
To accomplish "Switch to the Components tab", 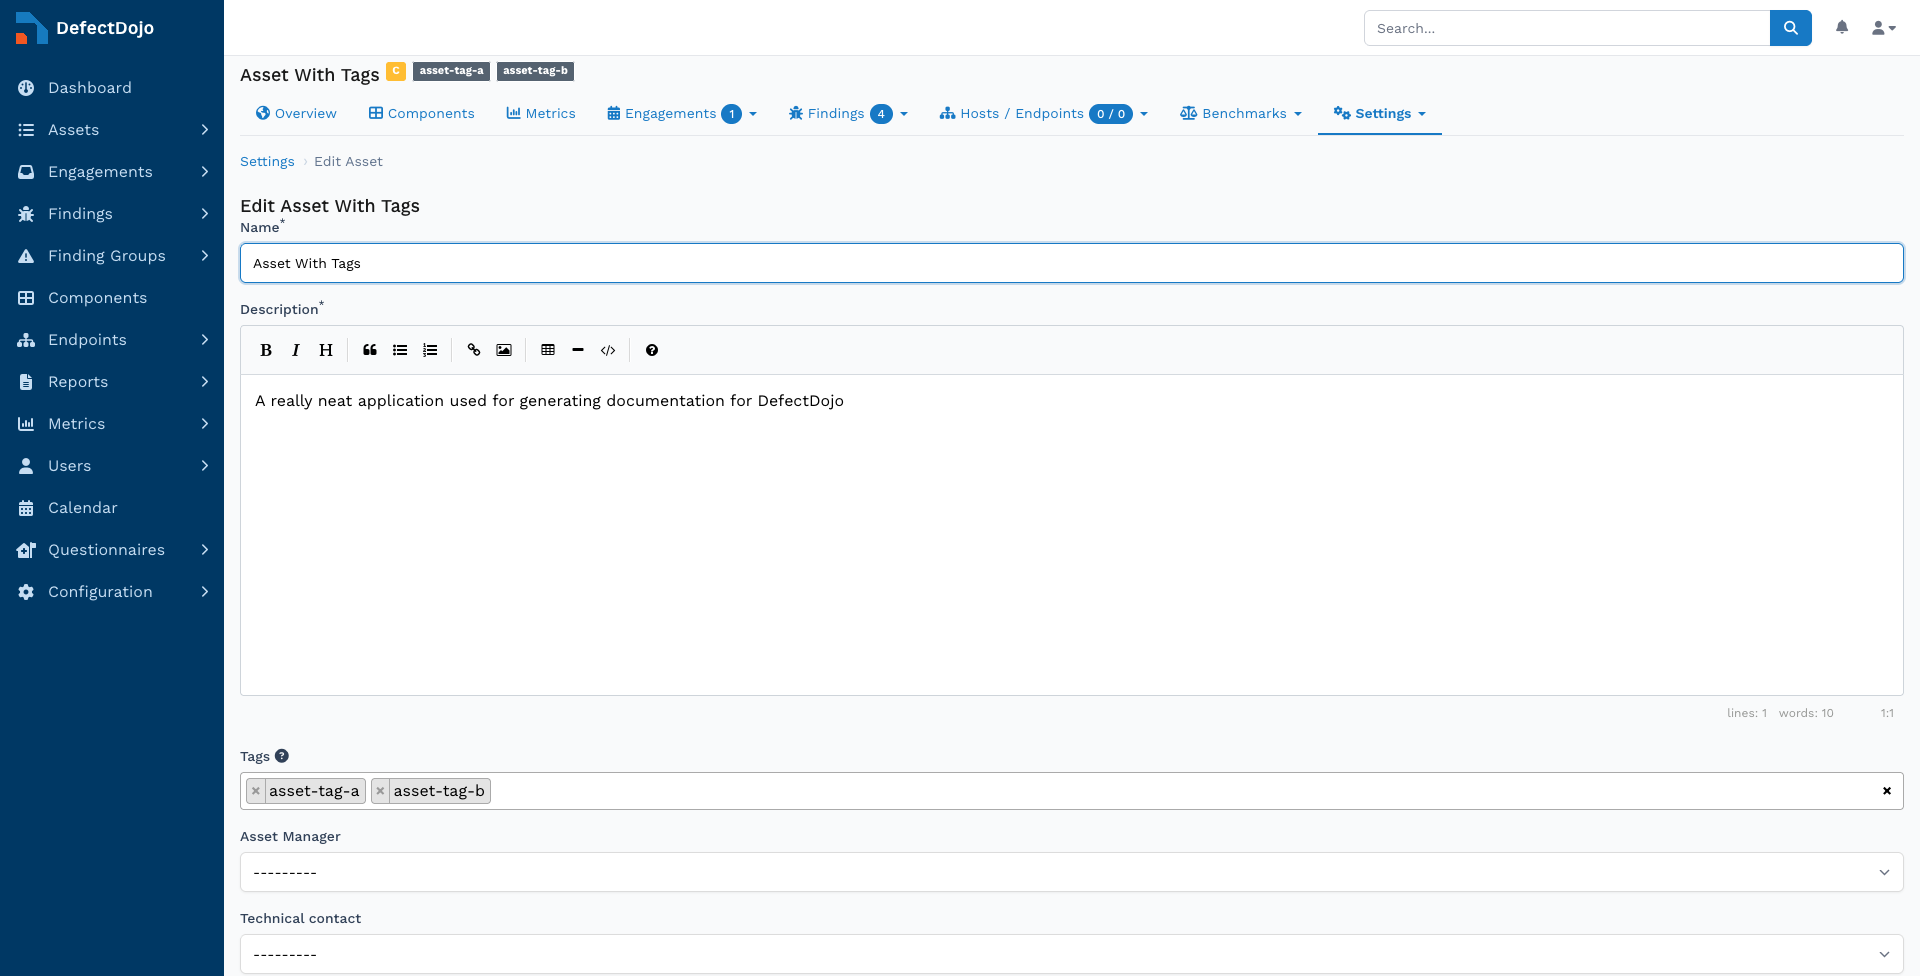I will point(422,114).
